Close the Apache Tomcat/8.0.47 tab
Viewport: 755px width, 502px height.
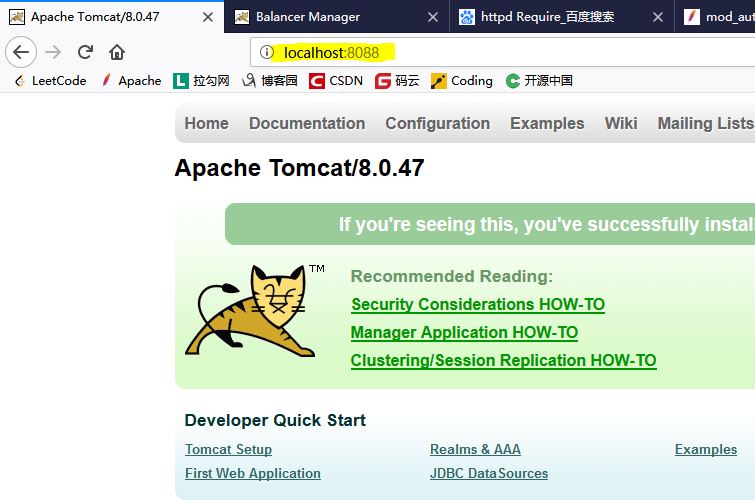tap(208, 17)
